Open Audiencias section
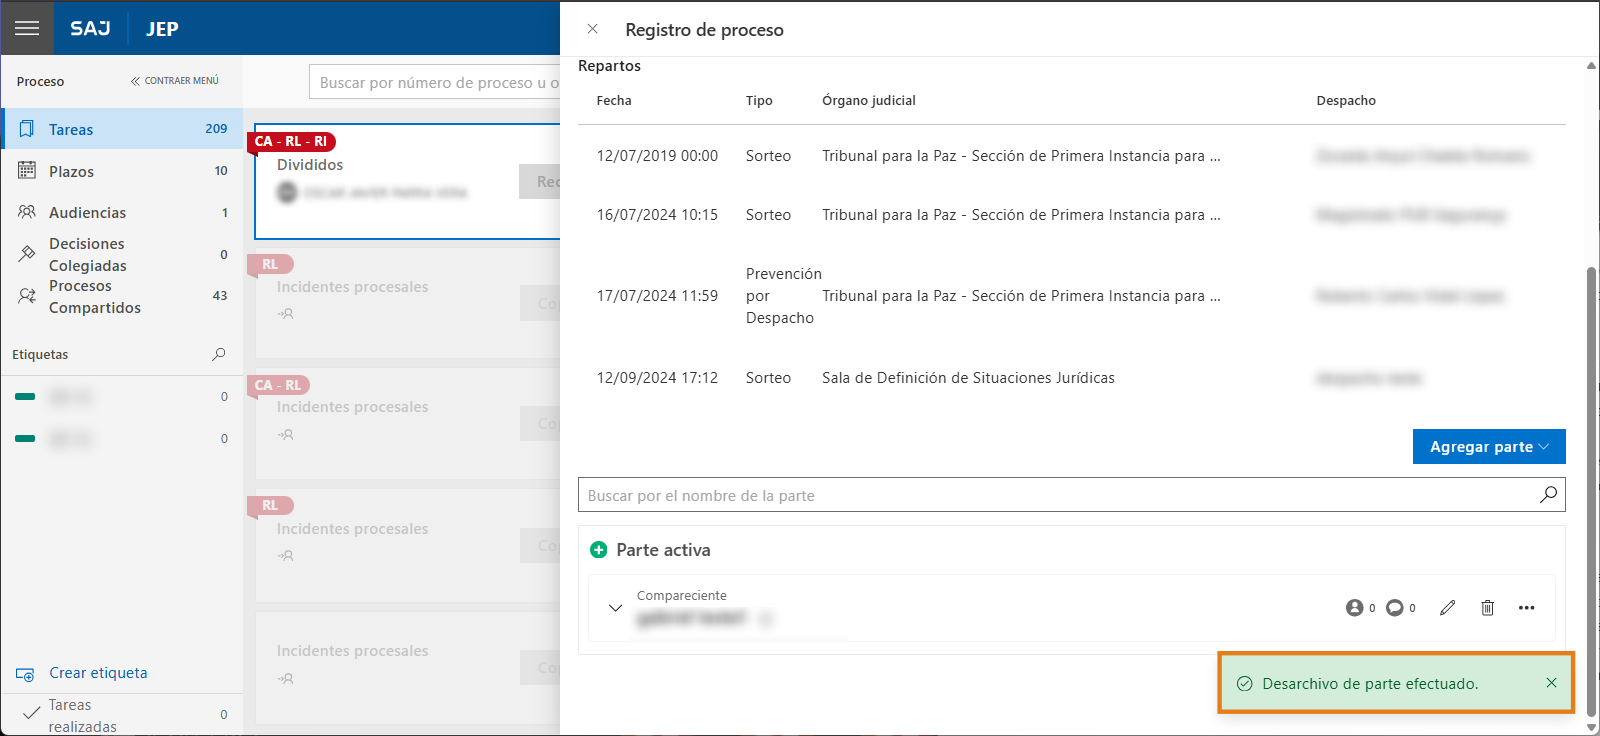 [x=122, y=212]
